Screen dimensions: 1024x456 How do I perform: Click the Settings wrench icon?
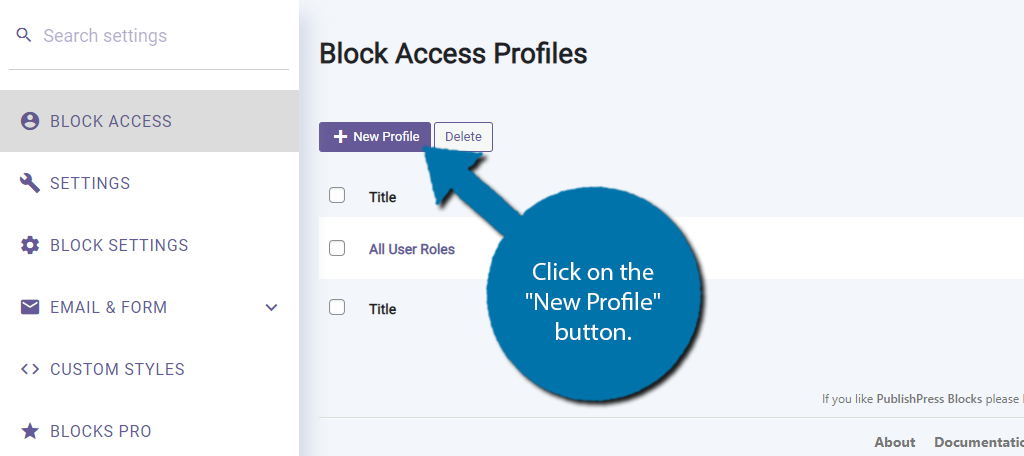30,183
